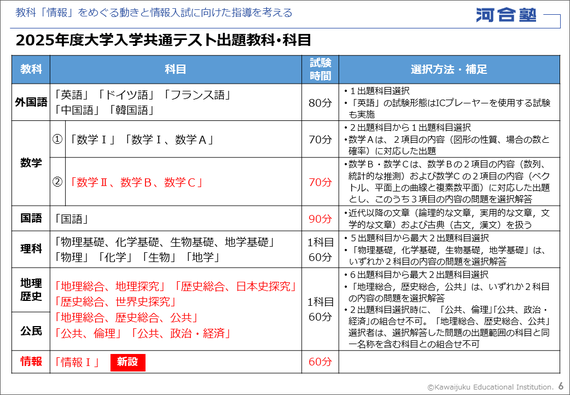Image resolution: width=570 pixels, height=395 pixels.
Task: Click the red 「歴史総合、日本史探究」 text
Action: (236, 286)
